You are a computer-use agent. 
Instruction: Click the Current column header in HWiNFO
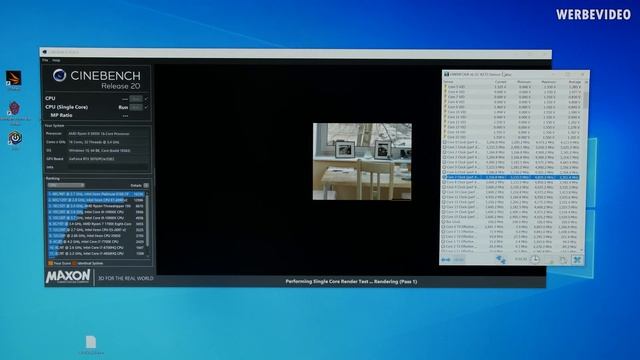(x=500, y=82)
